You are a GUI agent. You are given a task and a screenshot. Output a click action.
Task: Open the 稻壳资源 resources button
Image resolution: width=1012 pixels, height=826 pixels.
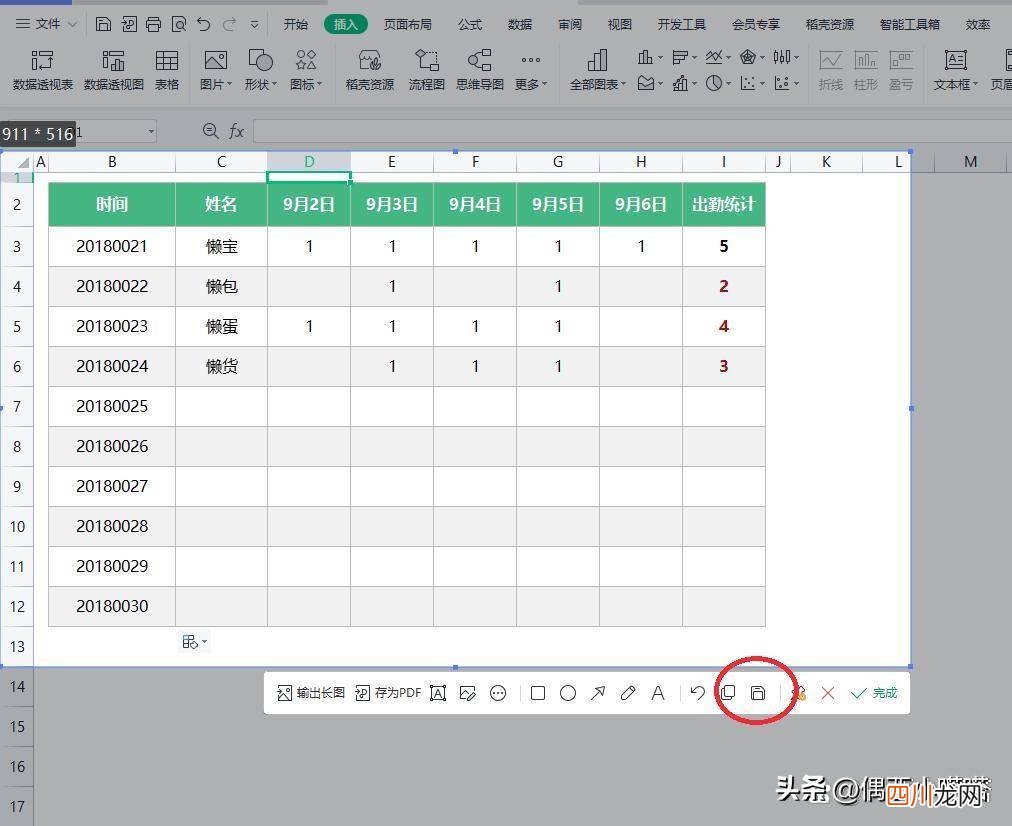click(x=370, y=70)
